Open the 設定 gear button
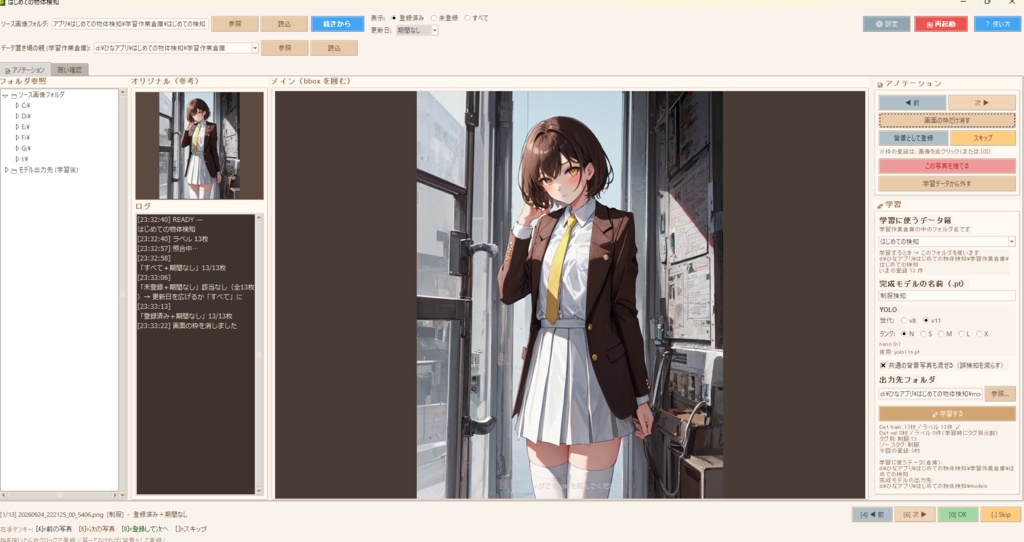The height and width of the screenshot is (542, 1024). (x=886, y=24)
